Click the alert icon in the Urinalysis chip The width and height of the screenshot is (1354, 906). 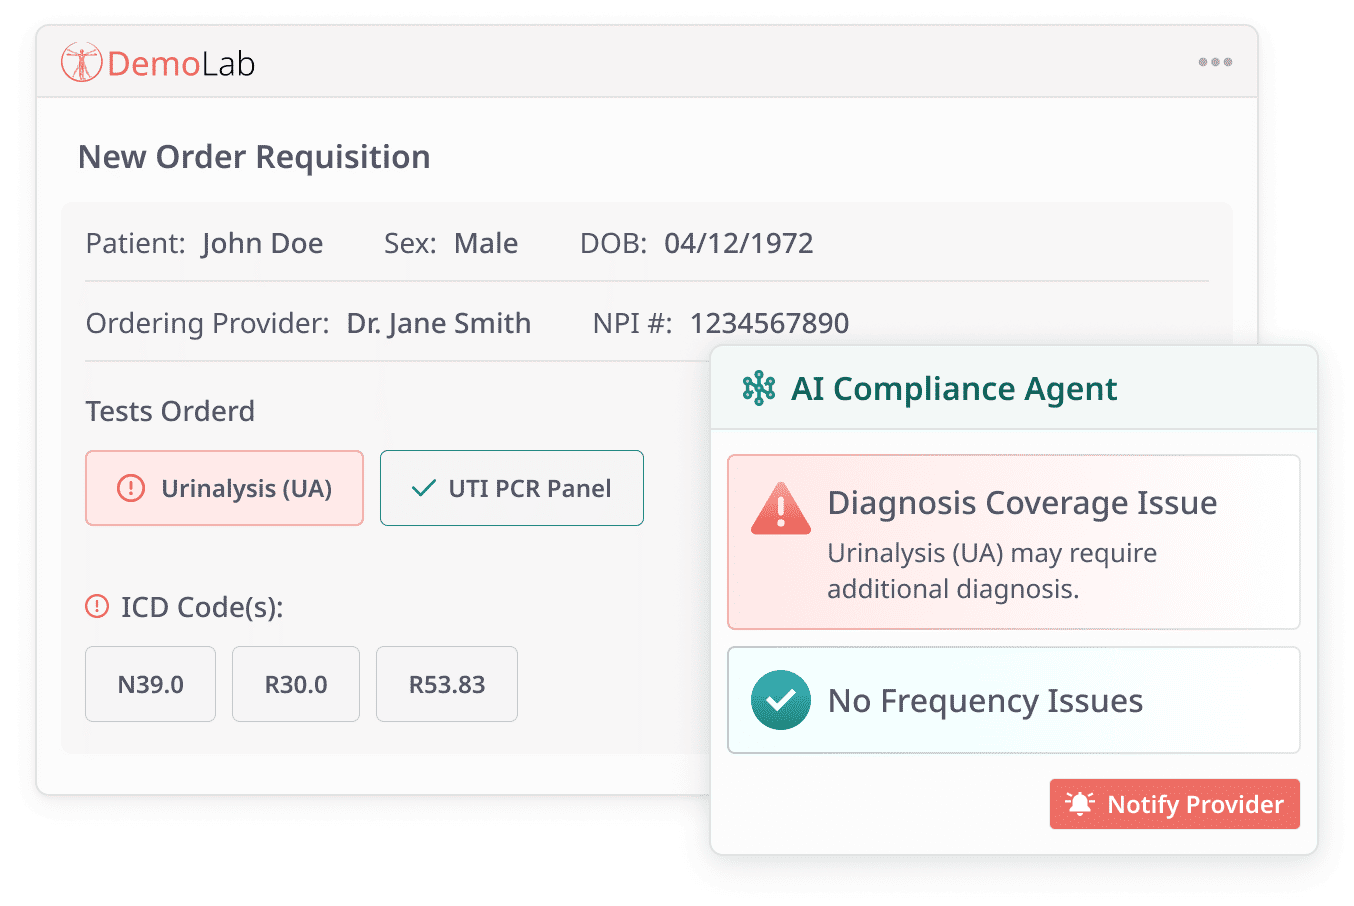pyautogui.click(x=131, y=488)
